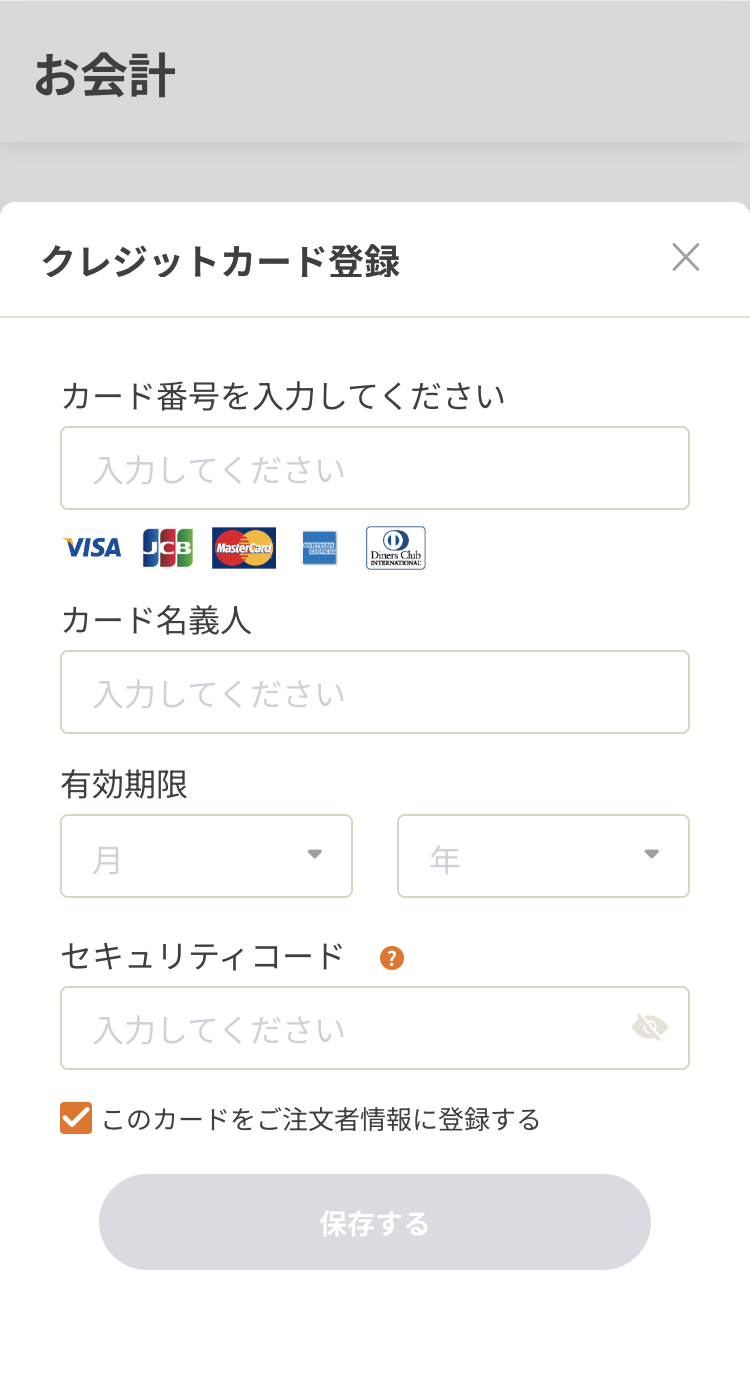Open the 月 month dropdown

[x=206, y=856]
